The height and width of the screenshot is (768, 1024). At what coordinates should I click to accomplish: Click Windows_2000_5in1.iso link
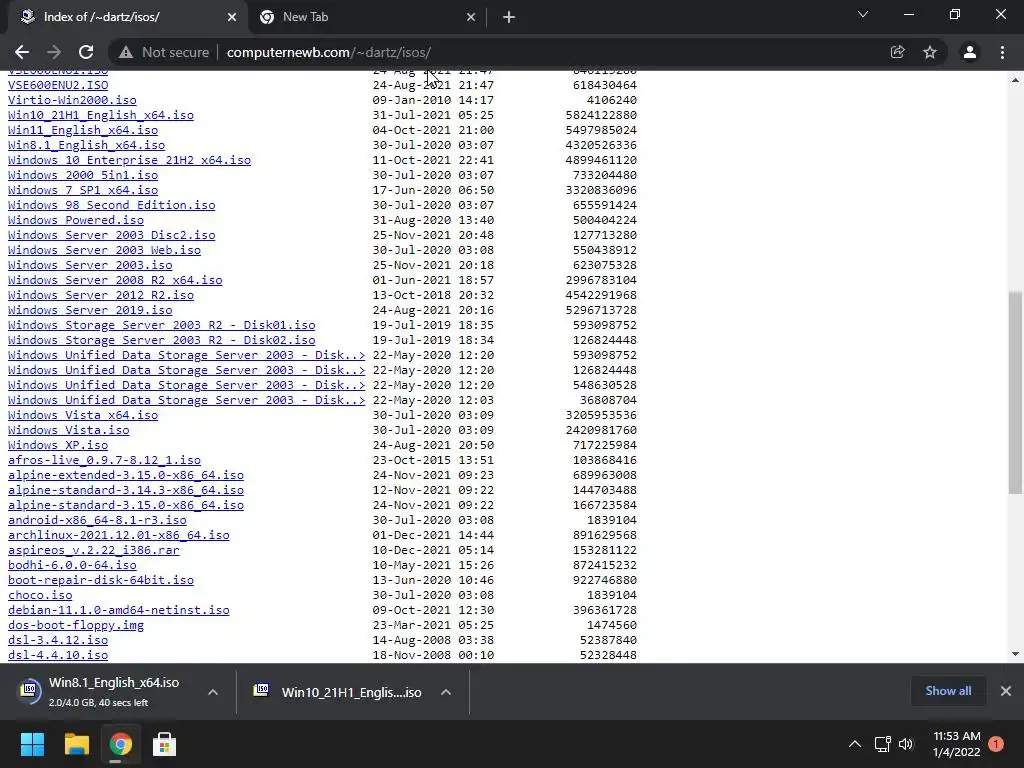83,175
